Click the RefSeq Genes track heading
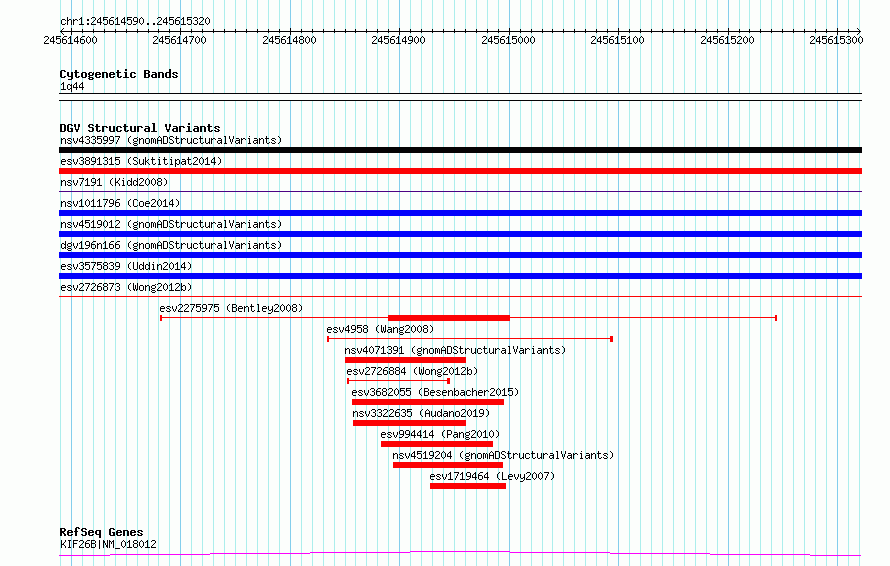Image resolution: width=890 pixels, height=566 pixels. point(101,533)
